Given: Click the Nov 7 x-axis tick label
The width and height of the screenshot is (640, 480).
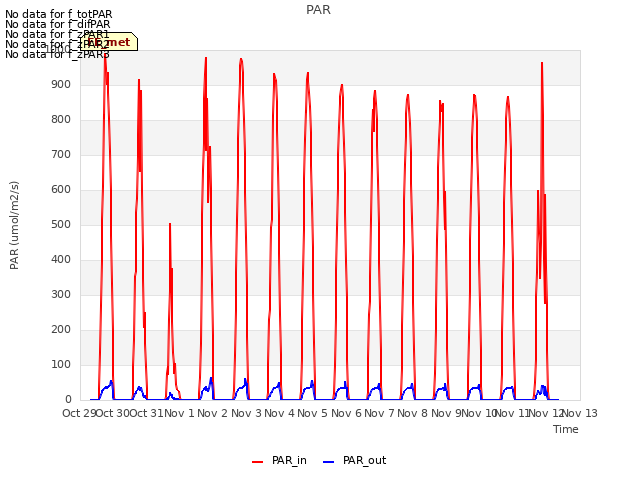Looking at the screenshot, I should click(x=379, y=413).
